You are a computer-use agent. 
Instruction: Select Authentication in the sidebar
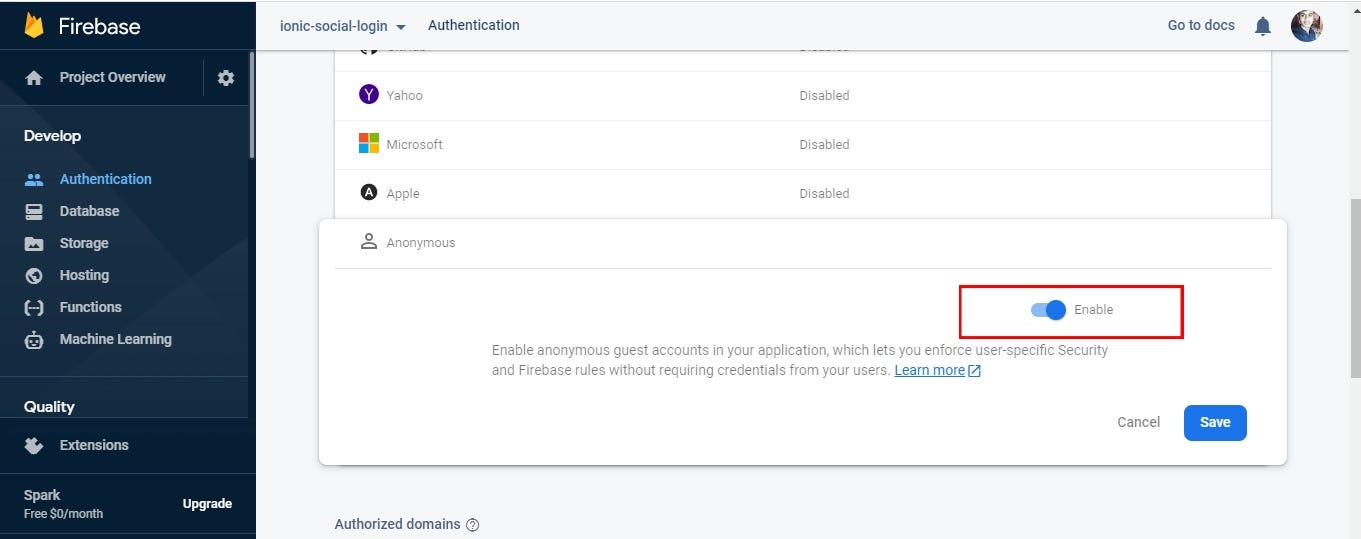tap(106, 179)
